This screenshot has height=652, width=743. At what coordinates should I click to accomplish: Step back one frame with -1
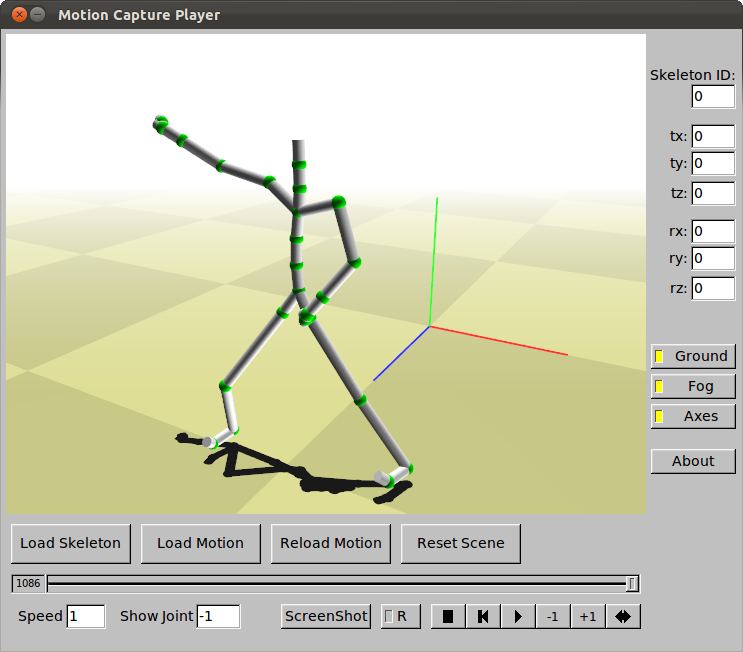(553, 616)
